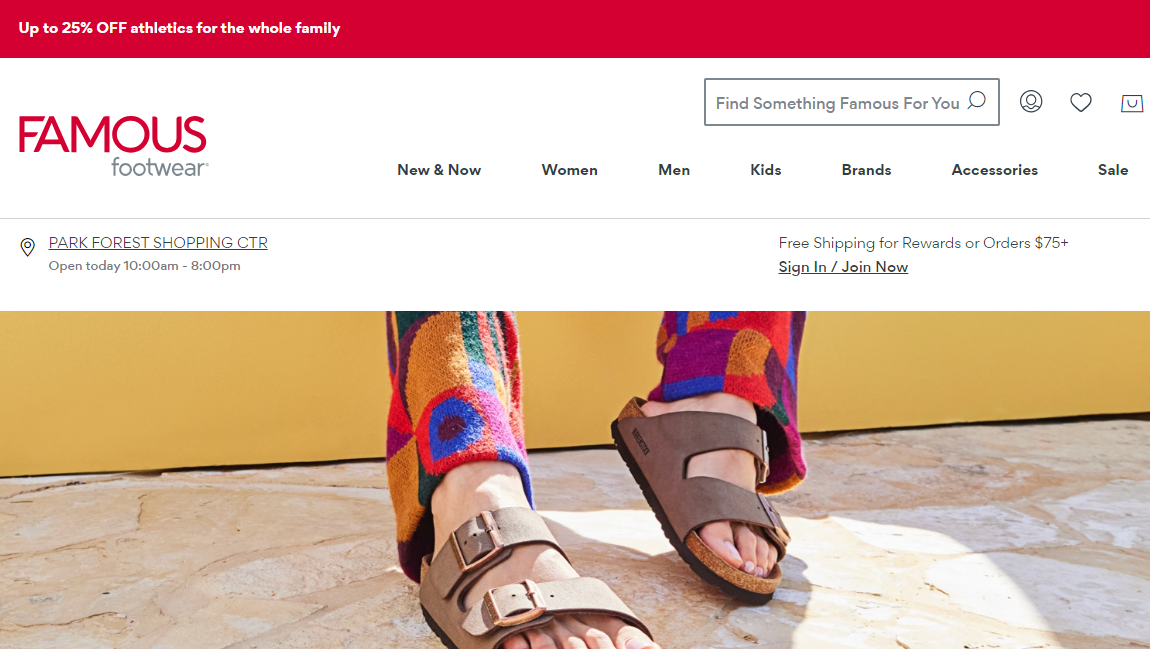Open the Accessories menu
This screenshot has height=649, width=1150.
[995, 170]
